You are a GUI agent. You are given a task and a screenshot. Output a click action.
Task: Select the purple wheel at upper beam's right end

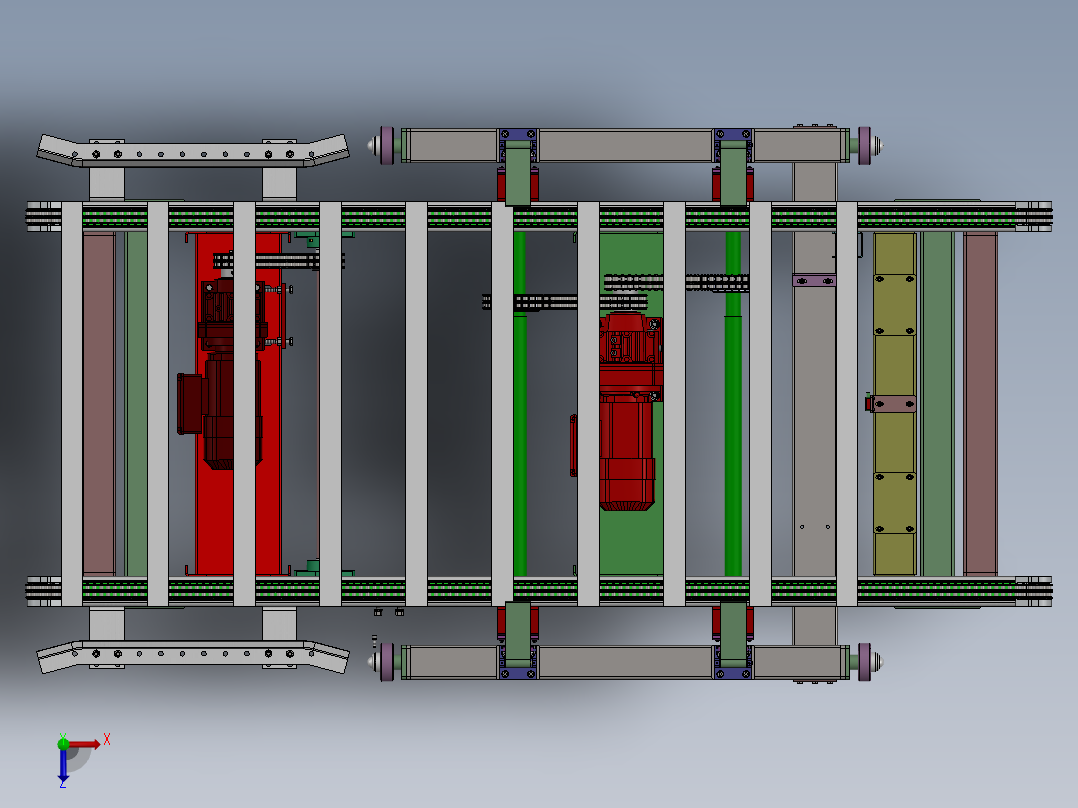(864, 146)
